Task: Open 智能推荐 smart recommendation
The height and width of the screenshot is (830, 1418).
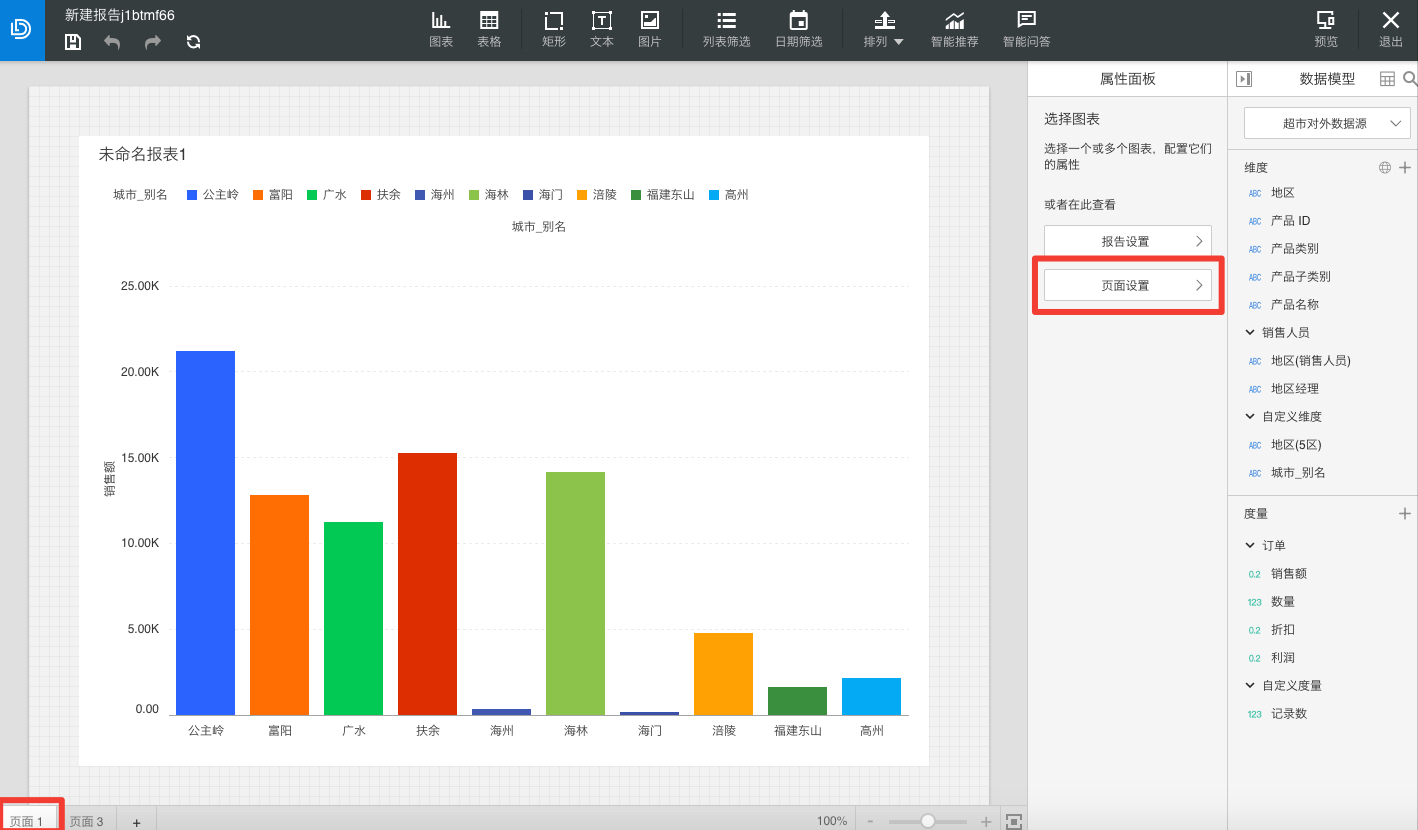Action: click(x=954, y=30)
